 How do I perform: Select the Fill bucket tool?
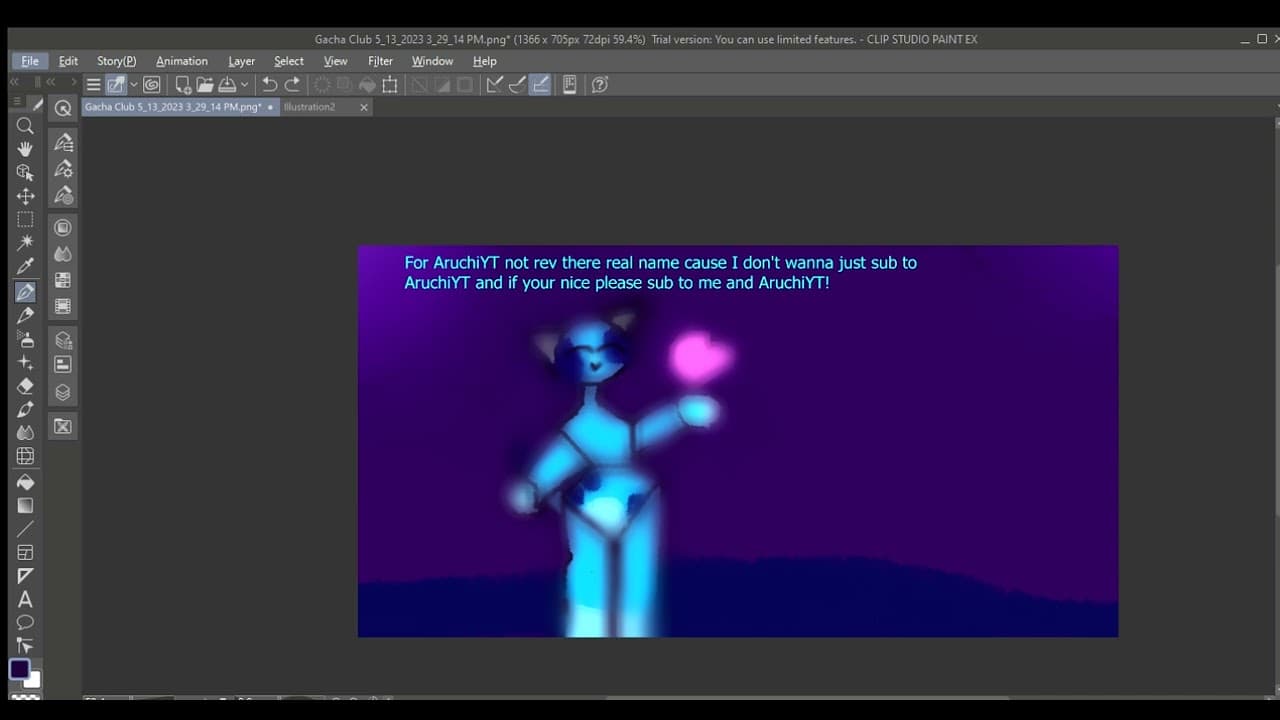point(25,482)
